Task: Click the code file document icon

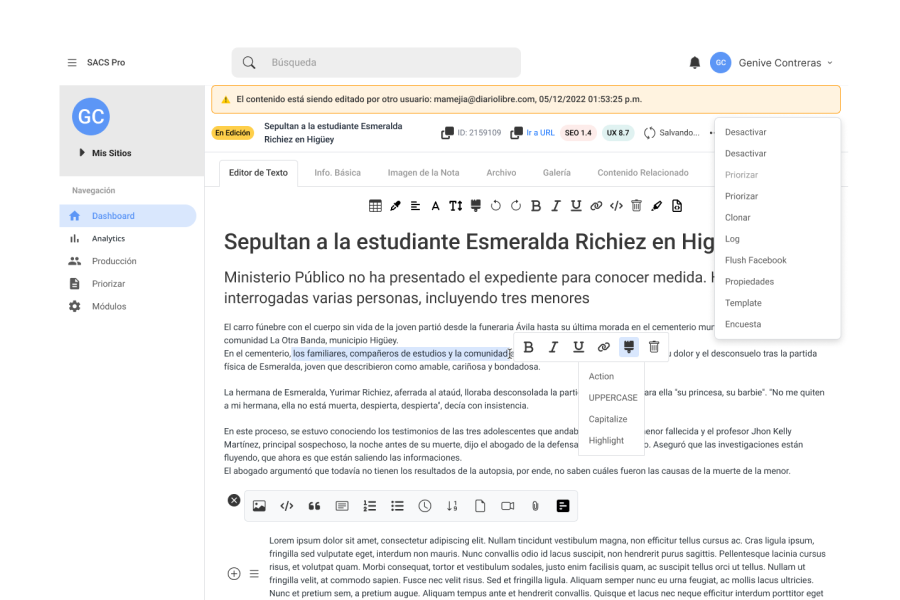Action: (677, 206)
